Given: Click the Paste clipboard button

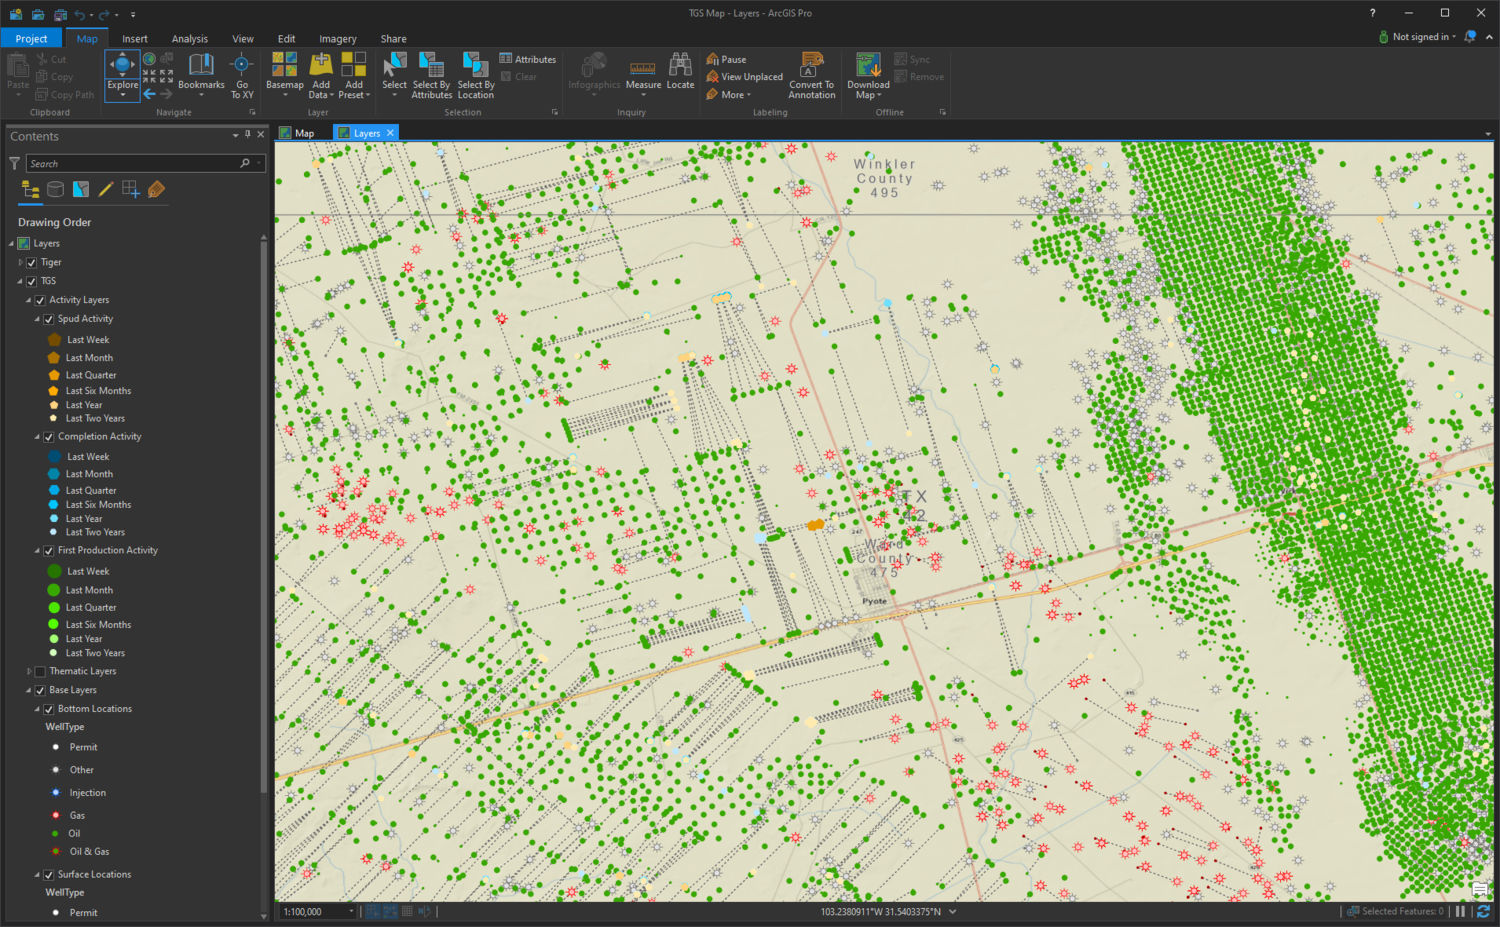Looking at the screenshot, I should click(x=18, y=73).
